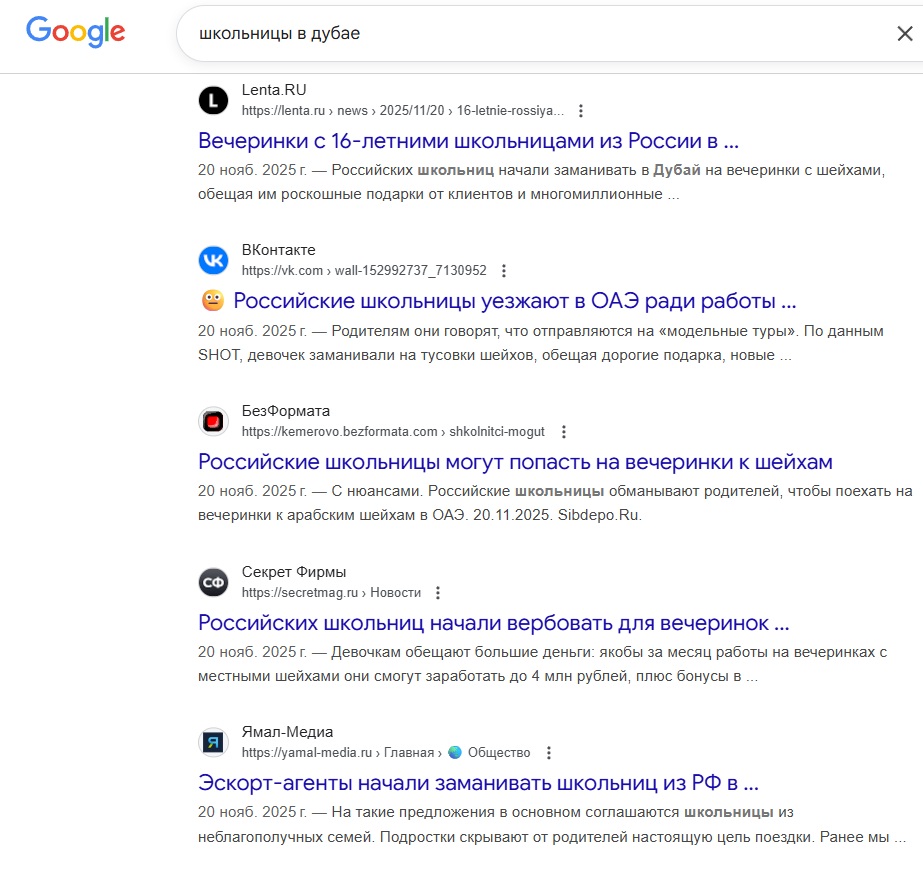Click the vk.com wall URL
Screen dimensions: 923x884
point(364,271)
